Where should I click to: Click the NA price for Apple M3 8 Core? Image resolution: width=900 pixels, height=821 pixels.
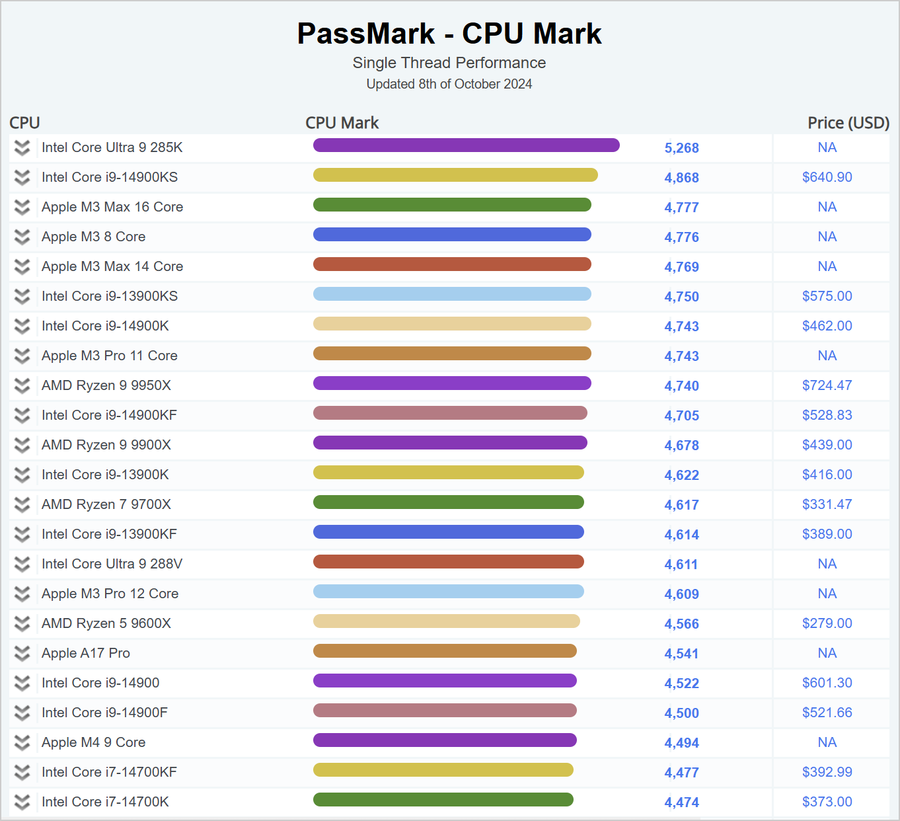click(827, 237)
